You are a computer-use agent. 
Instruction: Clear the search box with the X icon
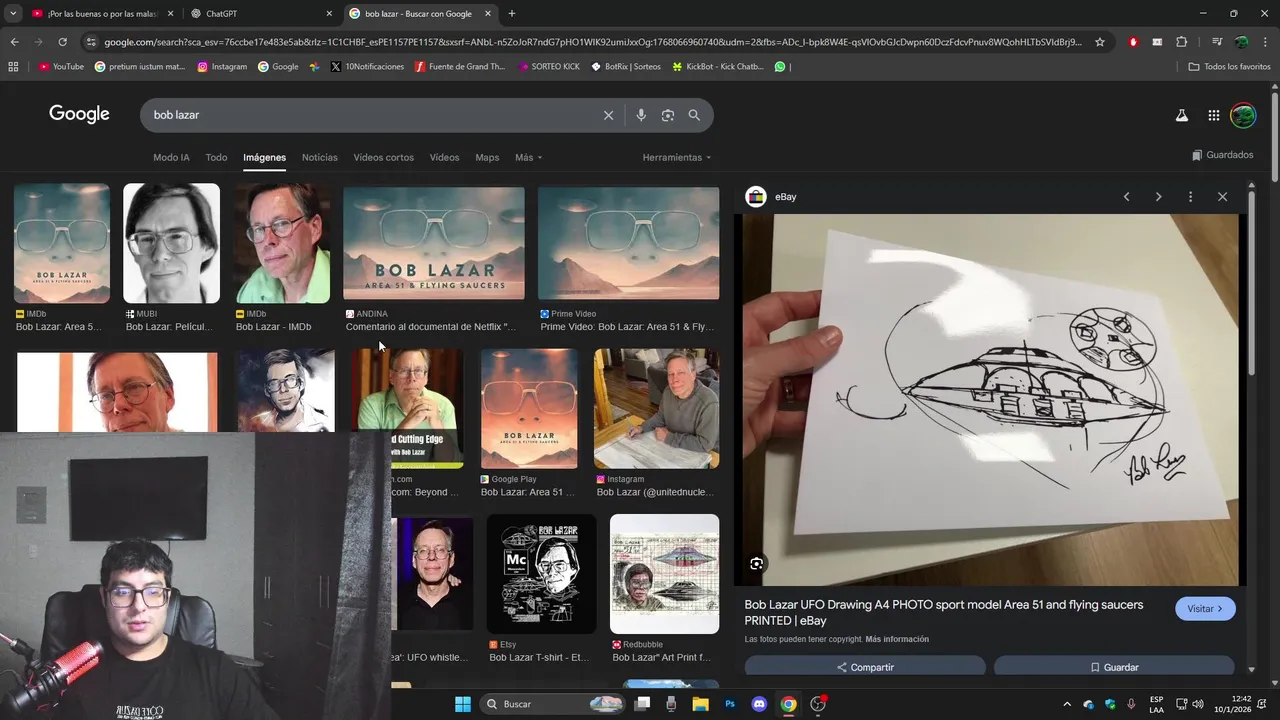point(608,115)
